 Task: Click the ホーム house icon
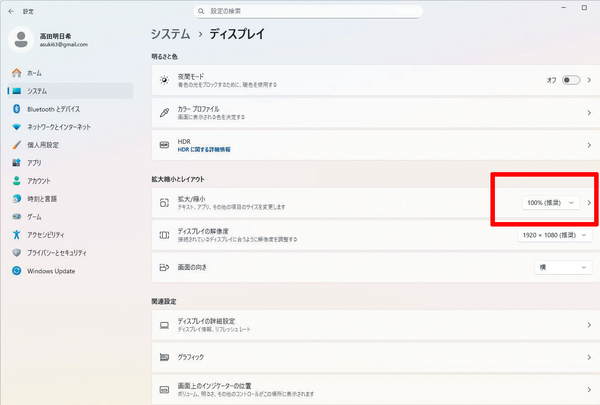[x=16, y=72]
